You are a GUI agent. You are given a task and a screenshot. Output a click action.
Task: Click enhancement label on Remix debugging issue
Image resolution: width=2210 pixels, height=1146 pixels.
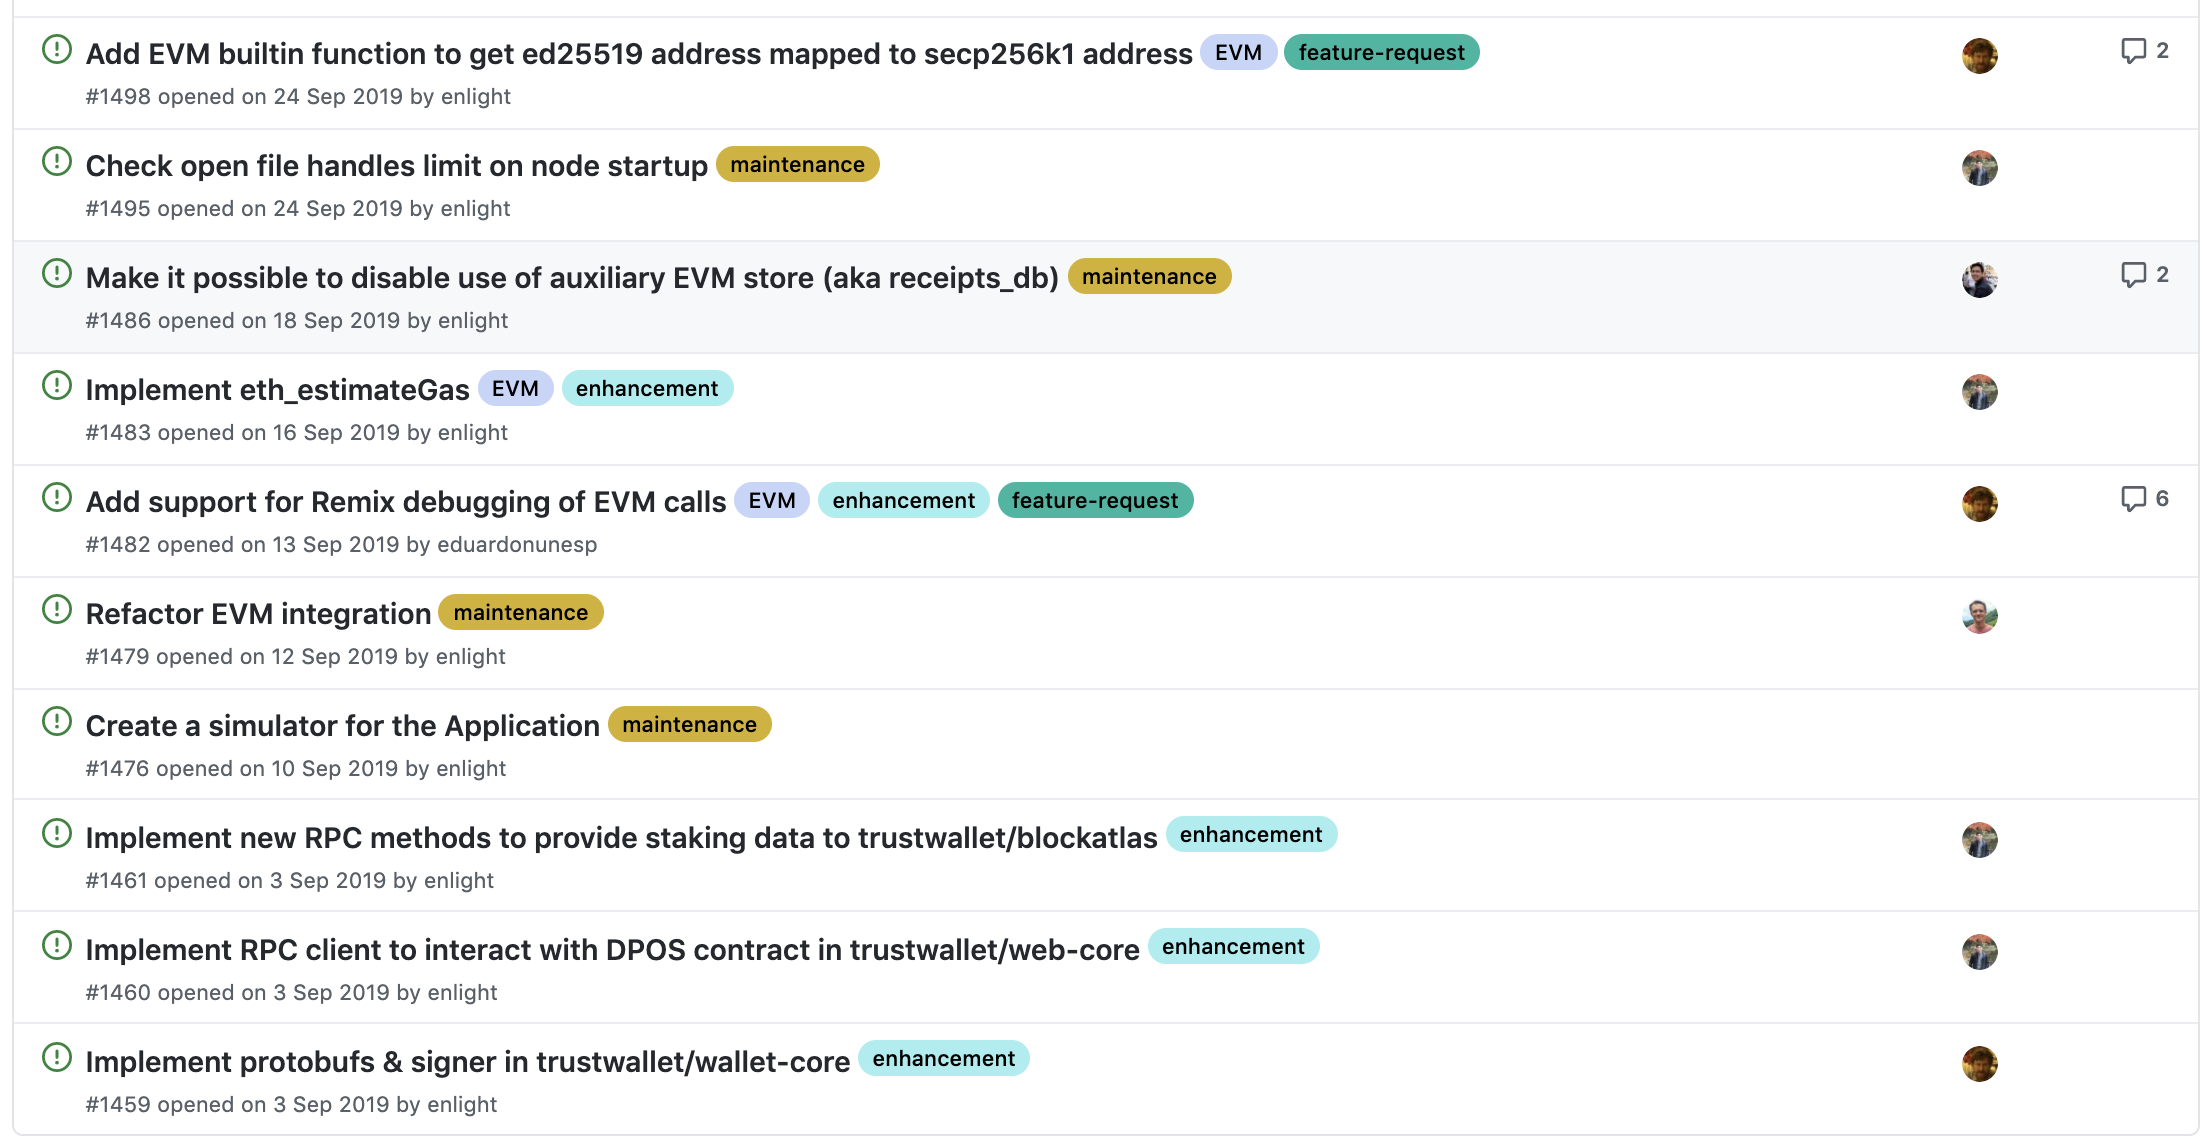coord(902,500)
